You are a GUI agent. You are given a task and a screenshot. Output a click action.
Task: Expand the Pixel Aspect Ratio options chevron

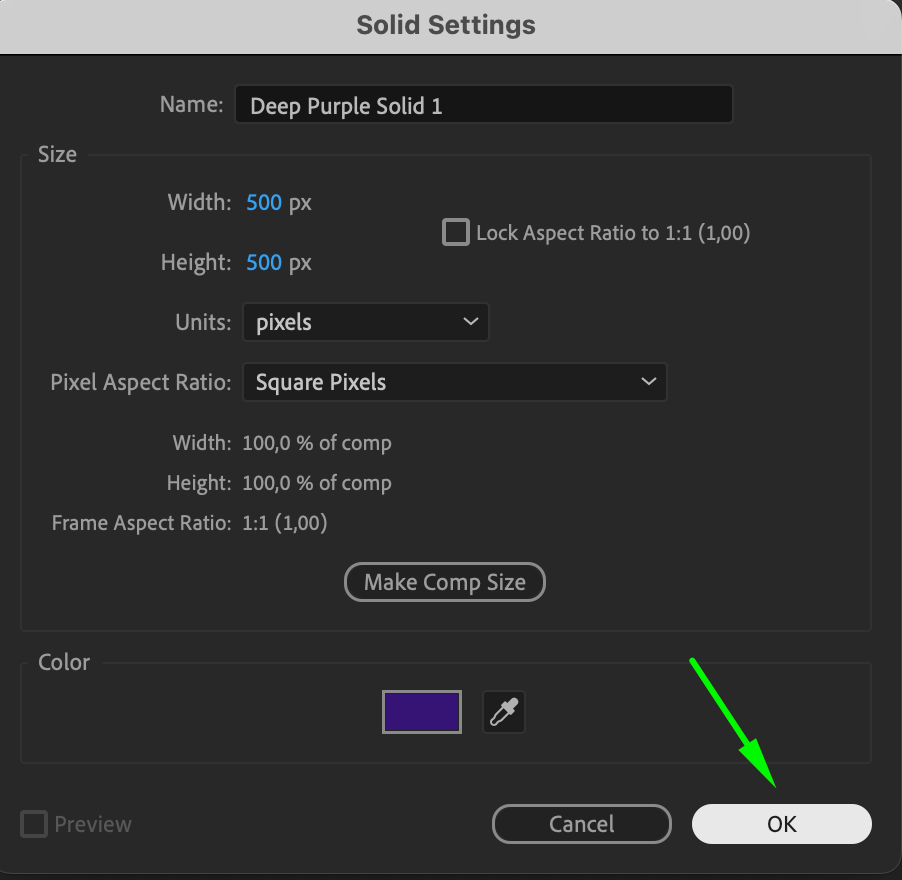tap(651, 382)
